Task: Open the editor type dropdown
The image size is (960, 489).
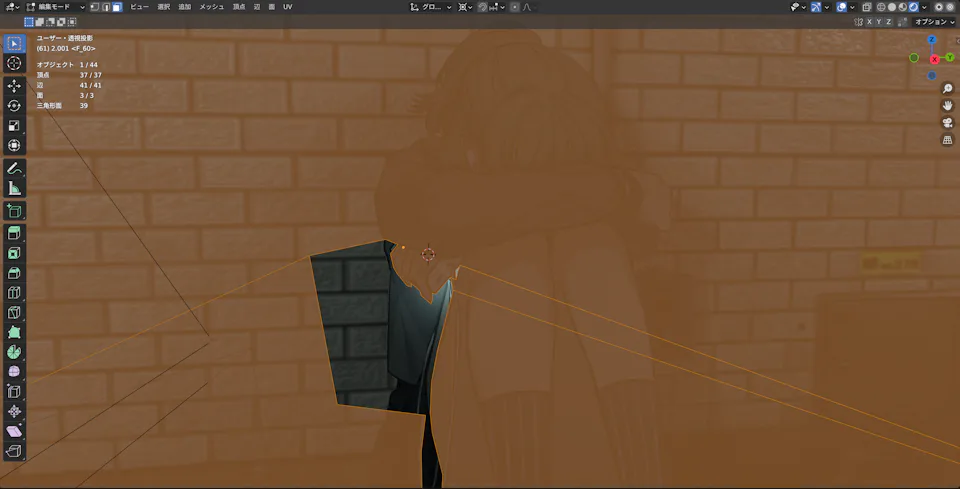Action: pyautogui.click(x=12, y=7)
